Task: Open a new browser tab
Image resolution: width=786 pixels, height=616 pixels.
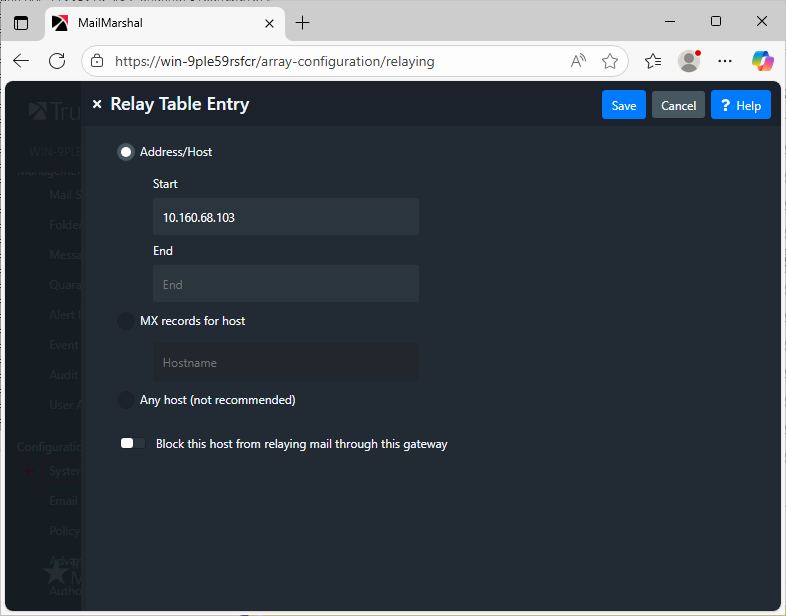Action: [x=303, y=22]
